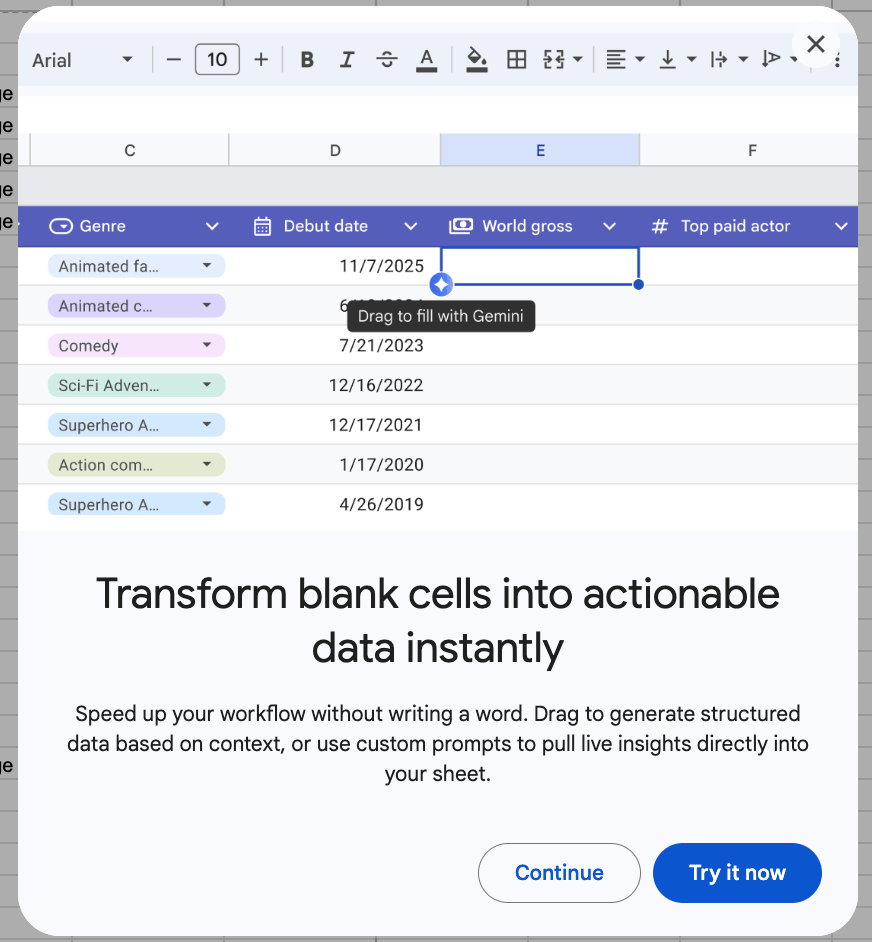Increase font size with plus button

(261, 59)
